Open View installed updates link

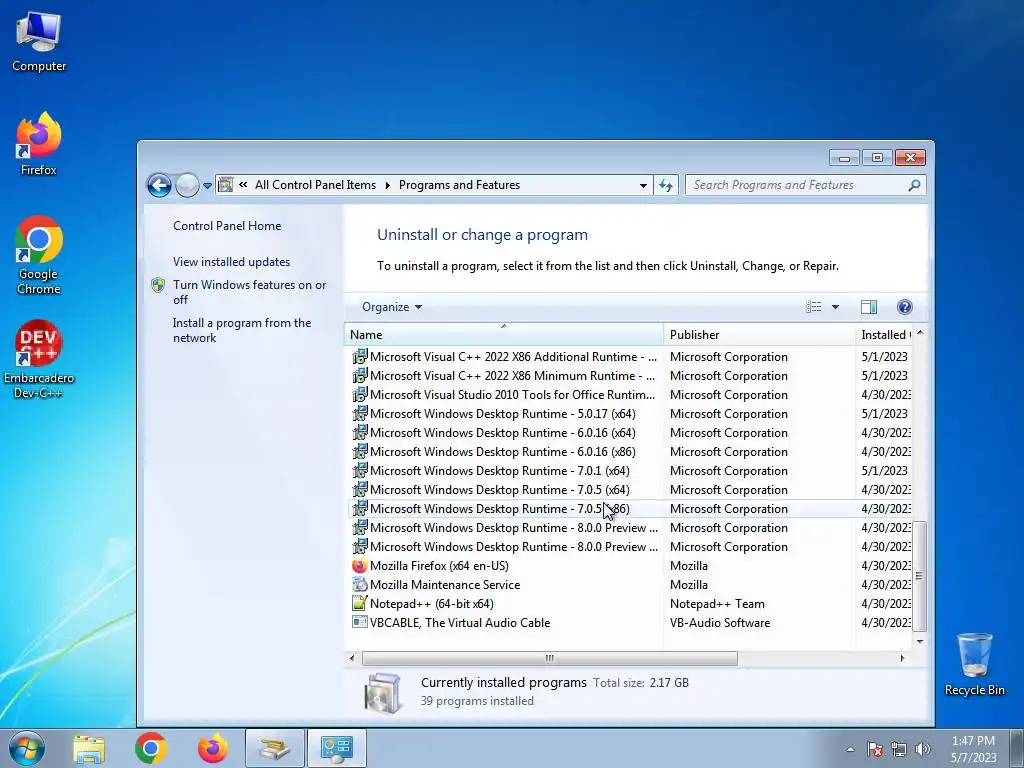coord(231,262)
